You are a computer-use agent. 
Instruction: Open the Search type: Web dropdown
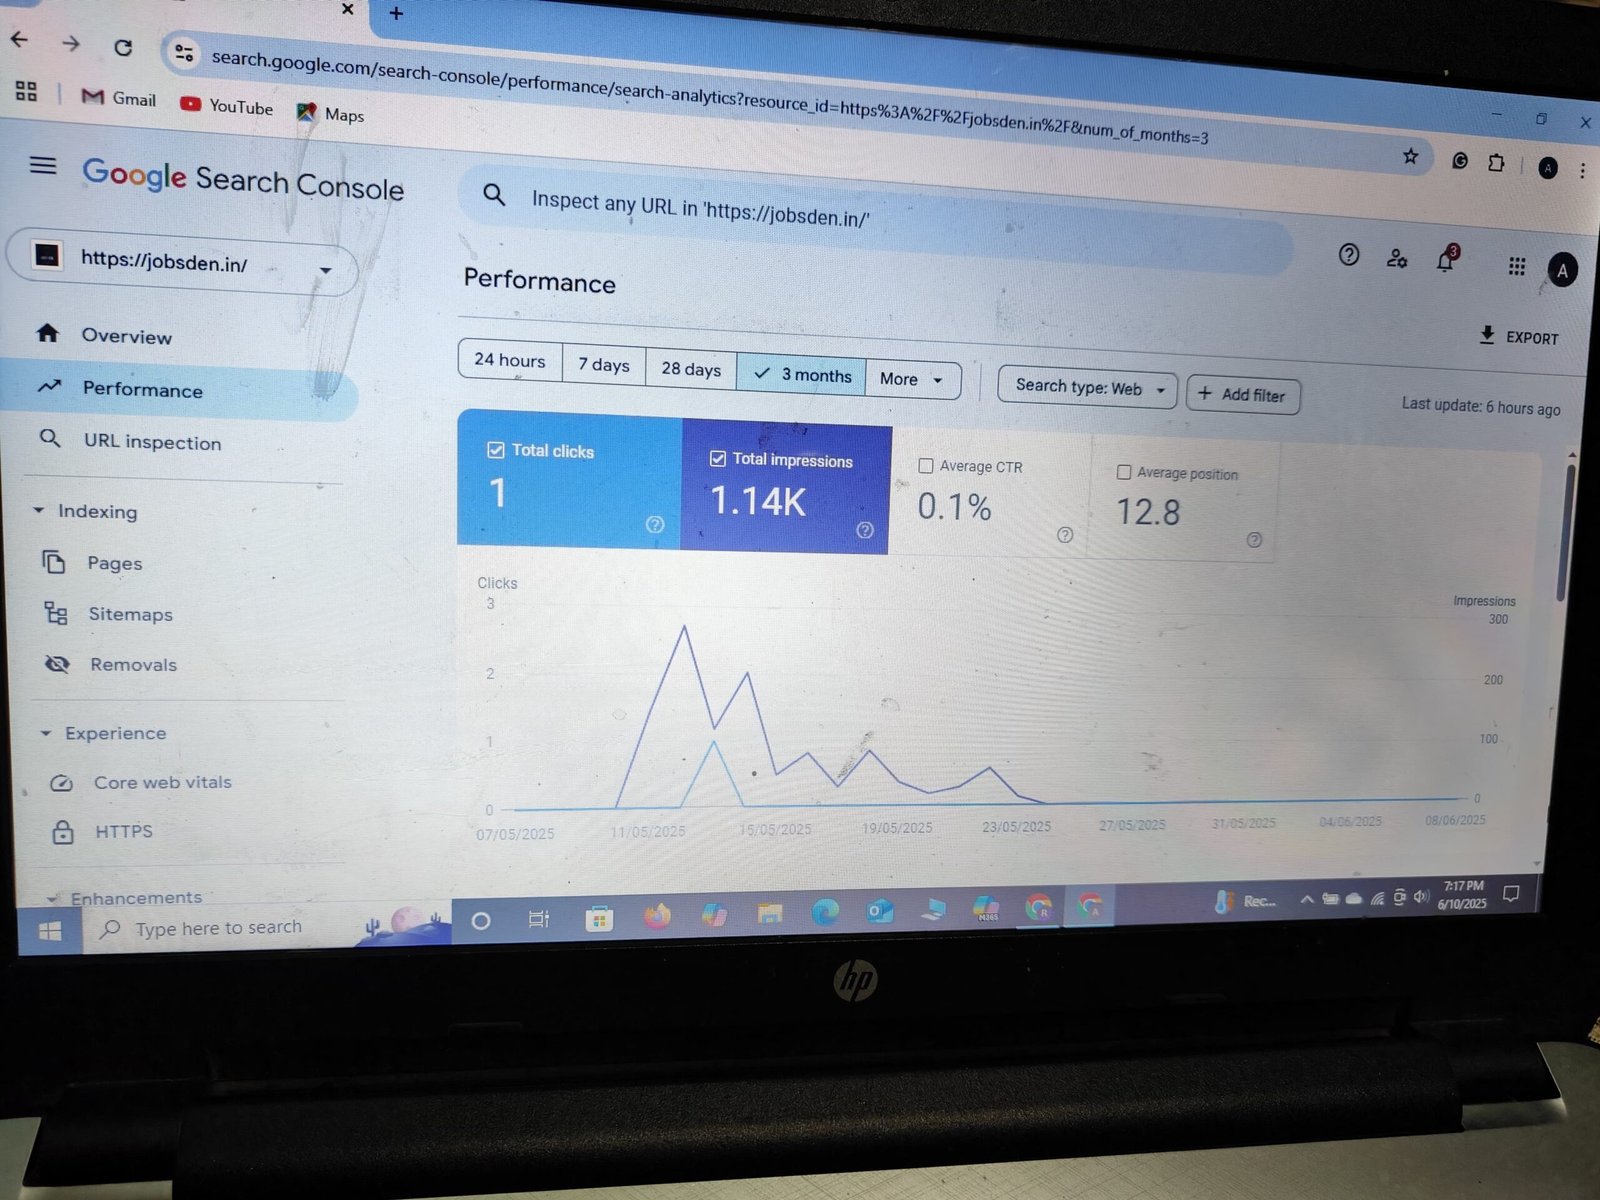(x=1088, y=388)
